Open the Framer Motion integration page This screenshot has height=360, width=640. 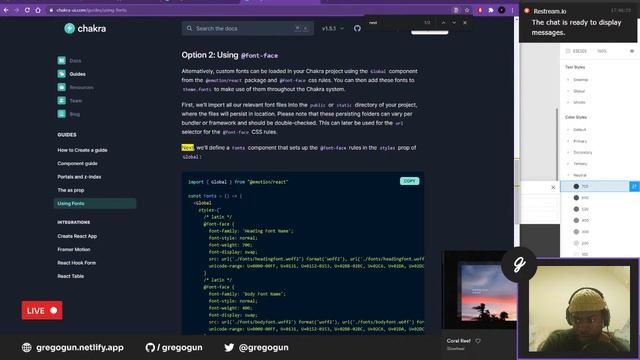click(74, 249)
